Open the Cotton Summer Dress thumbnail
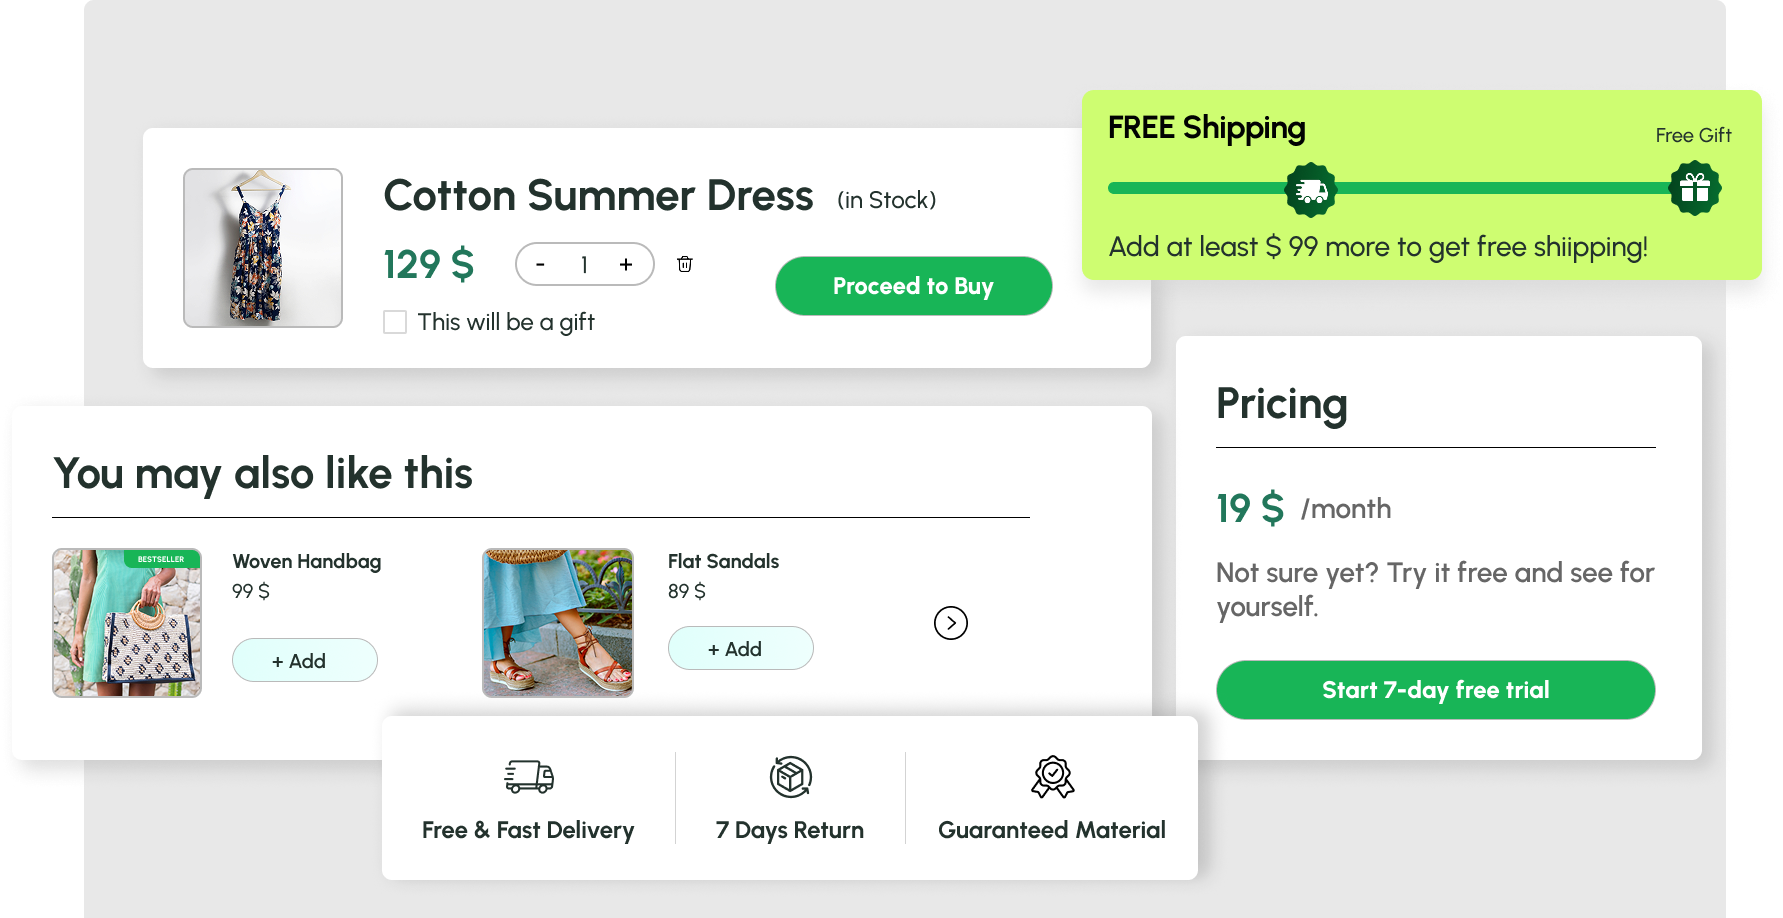The image size is (1783, 918). click(263, 248)
